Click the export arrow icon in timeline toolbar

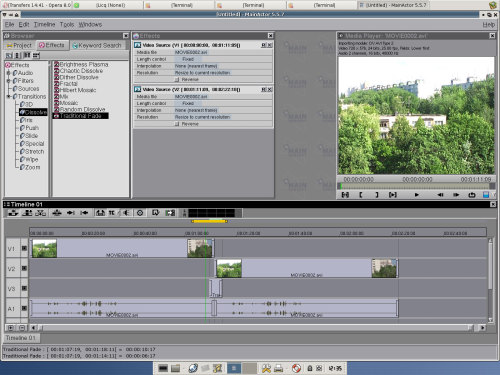pos(170,213)
